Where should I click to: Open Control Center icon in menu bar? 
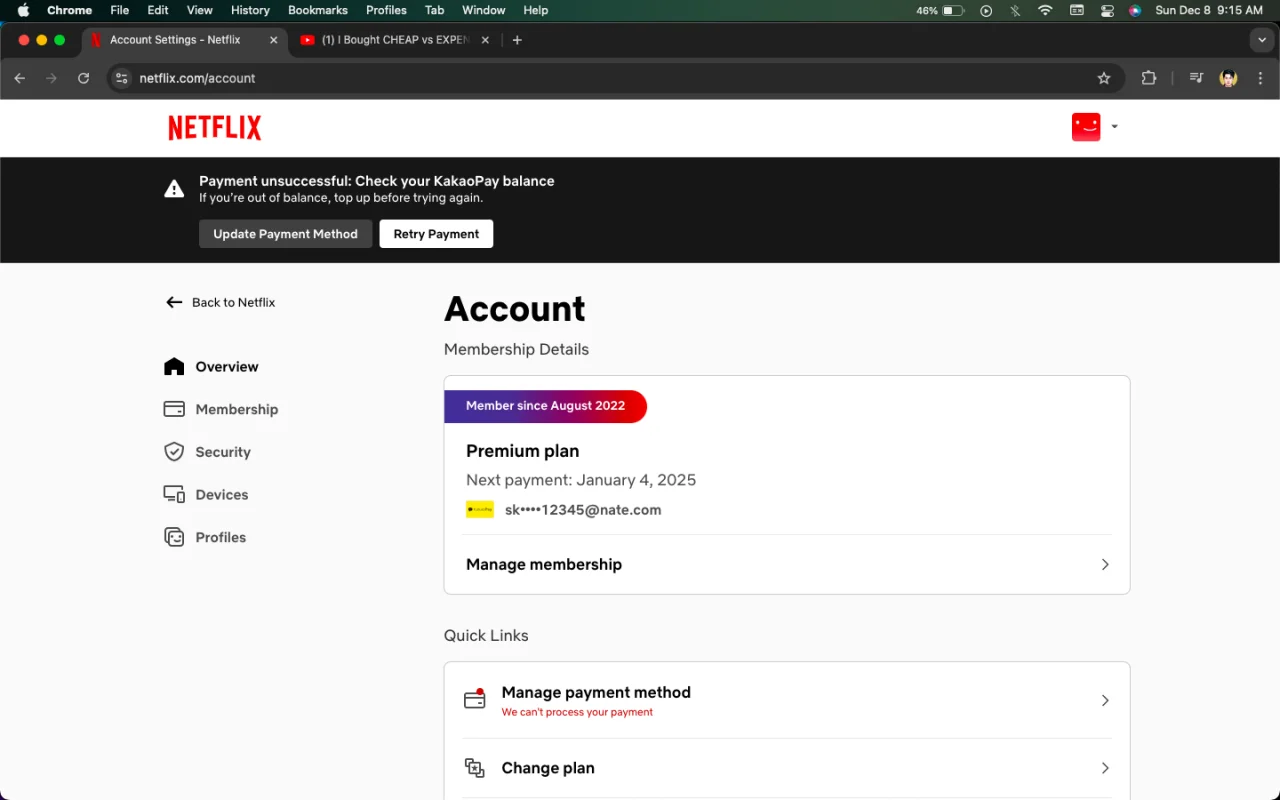coord(1107,10)
